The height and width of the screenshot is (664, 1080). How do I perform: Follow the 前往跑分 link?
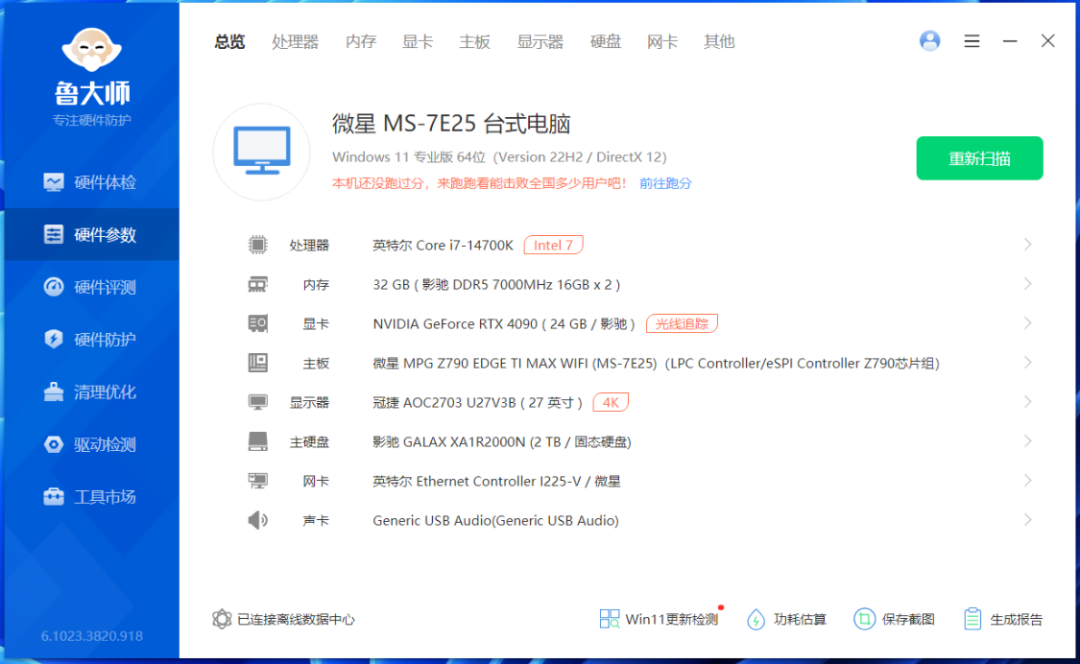(x=665, y=183)
